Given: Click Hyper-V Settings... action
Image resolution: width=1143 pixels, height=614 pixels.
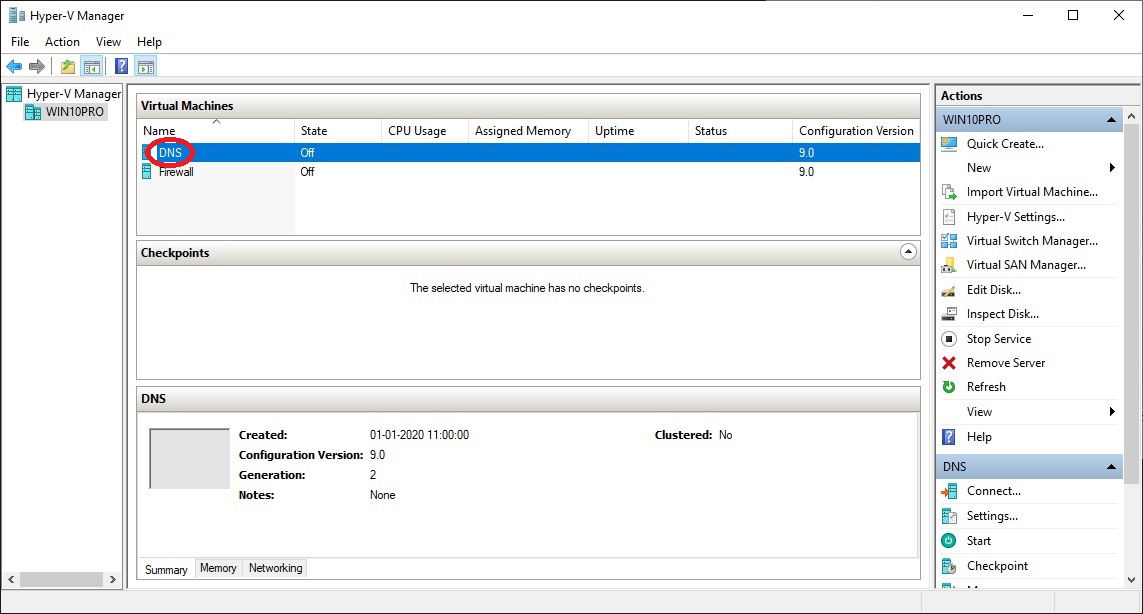Looking at the screenshot, I should (x=1015, y=217).
